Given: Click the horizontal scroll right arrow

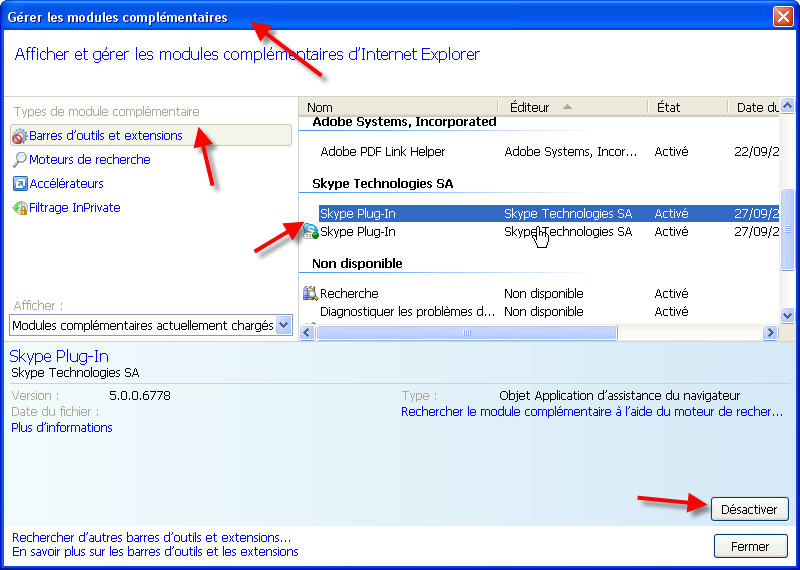Looking at the screenshot, I should (770, 333).
